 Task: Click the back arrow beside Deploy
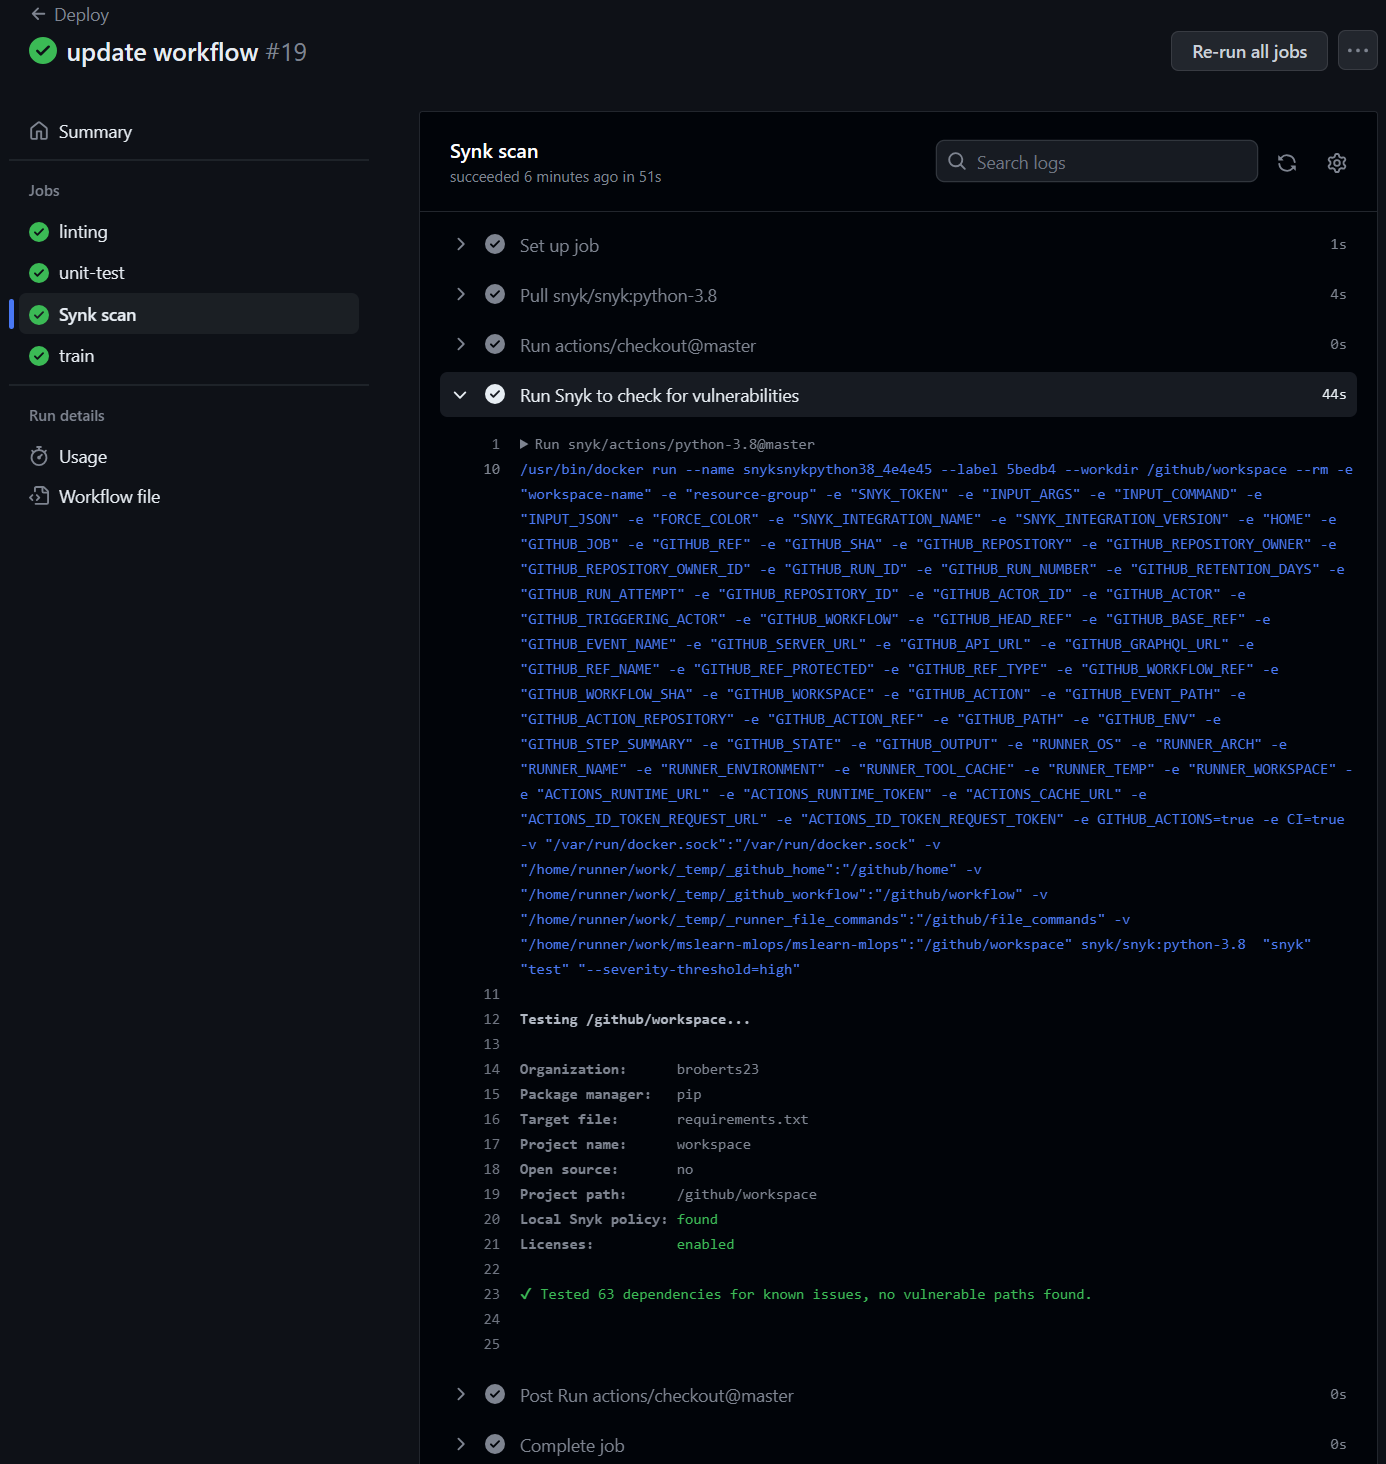pos(36,14)
